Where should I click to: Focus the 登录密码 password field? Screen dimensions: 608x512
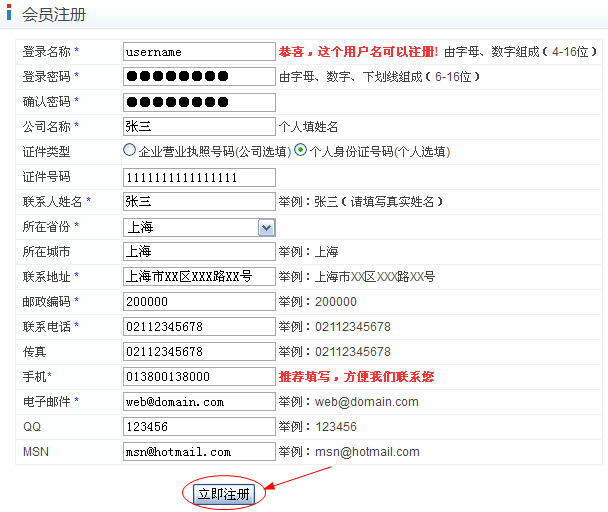(199, 76)
